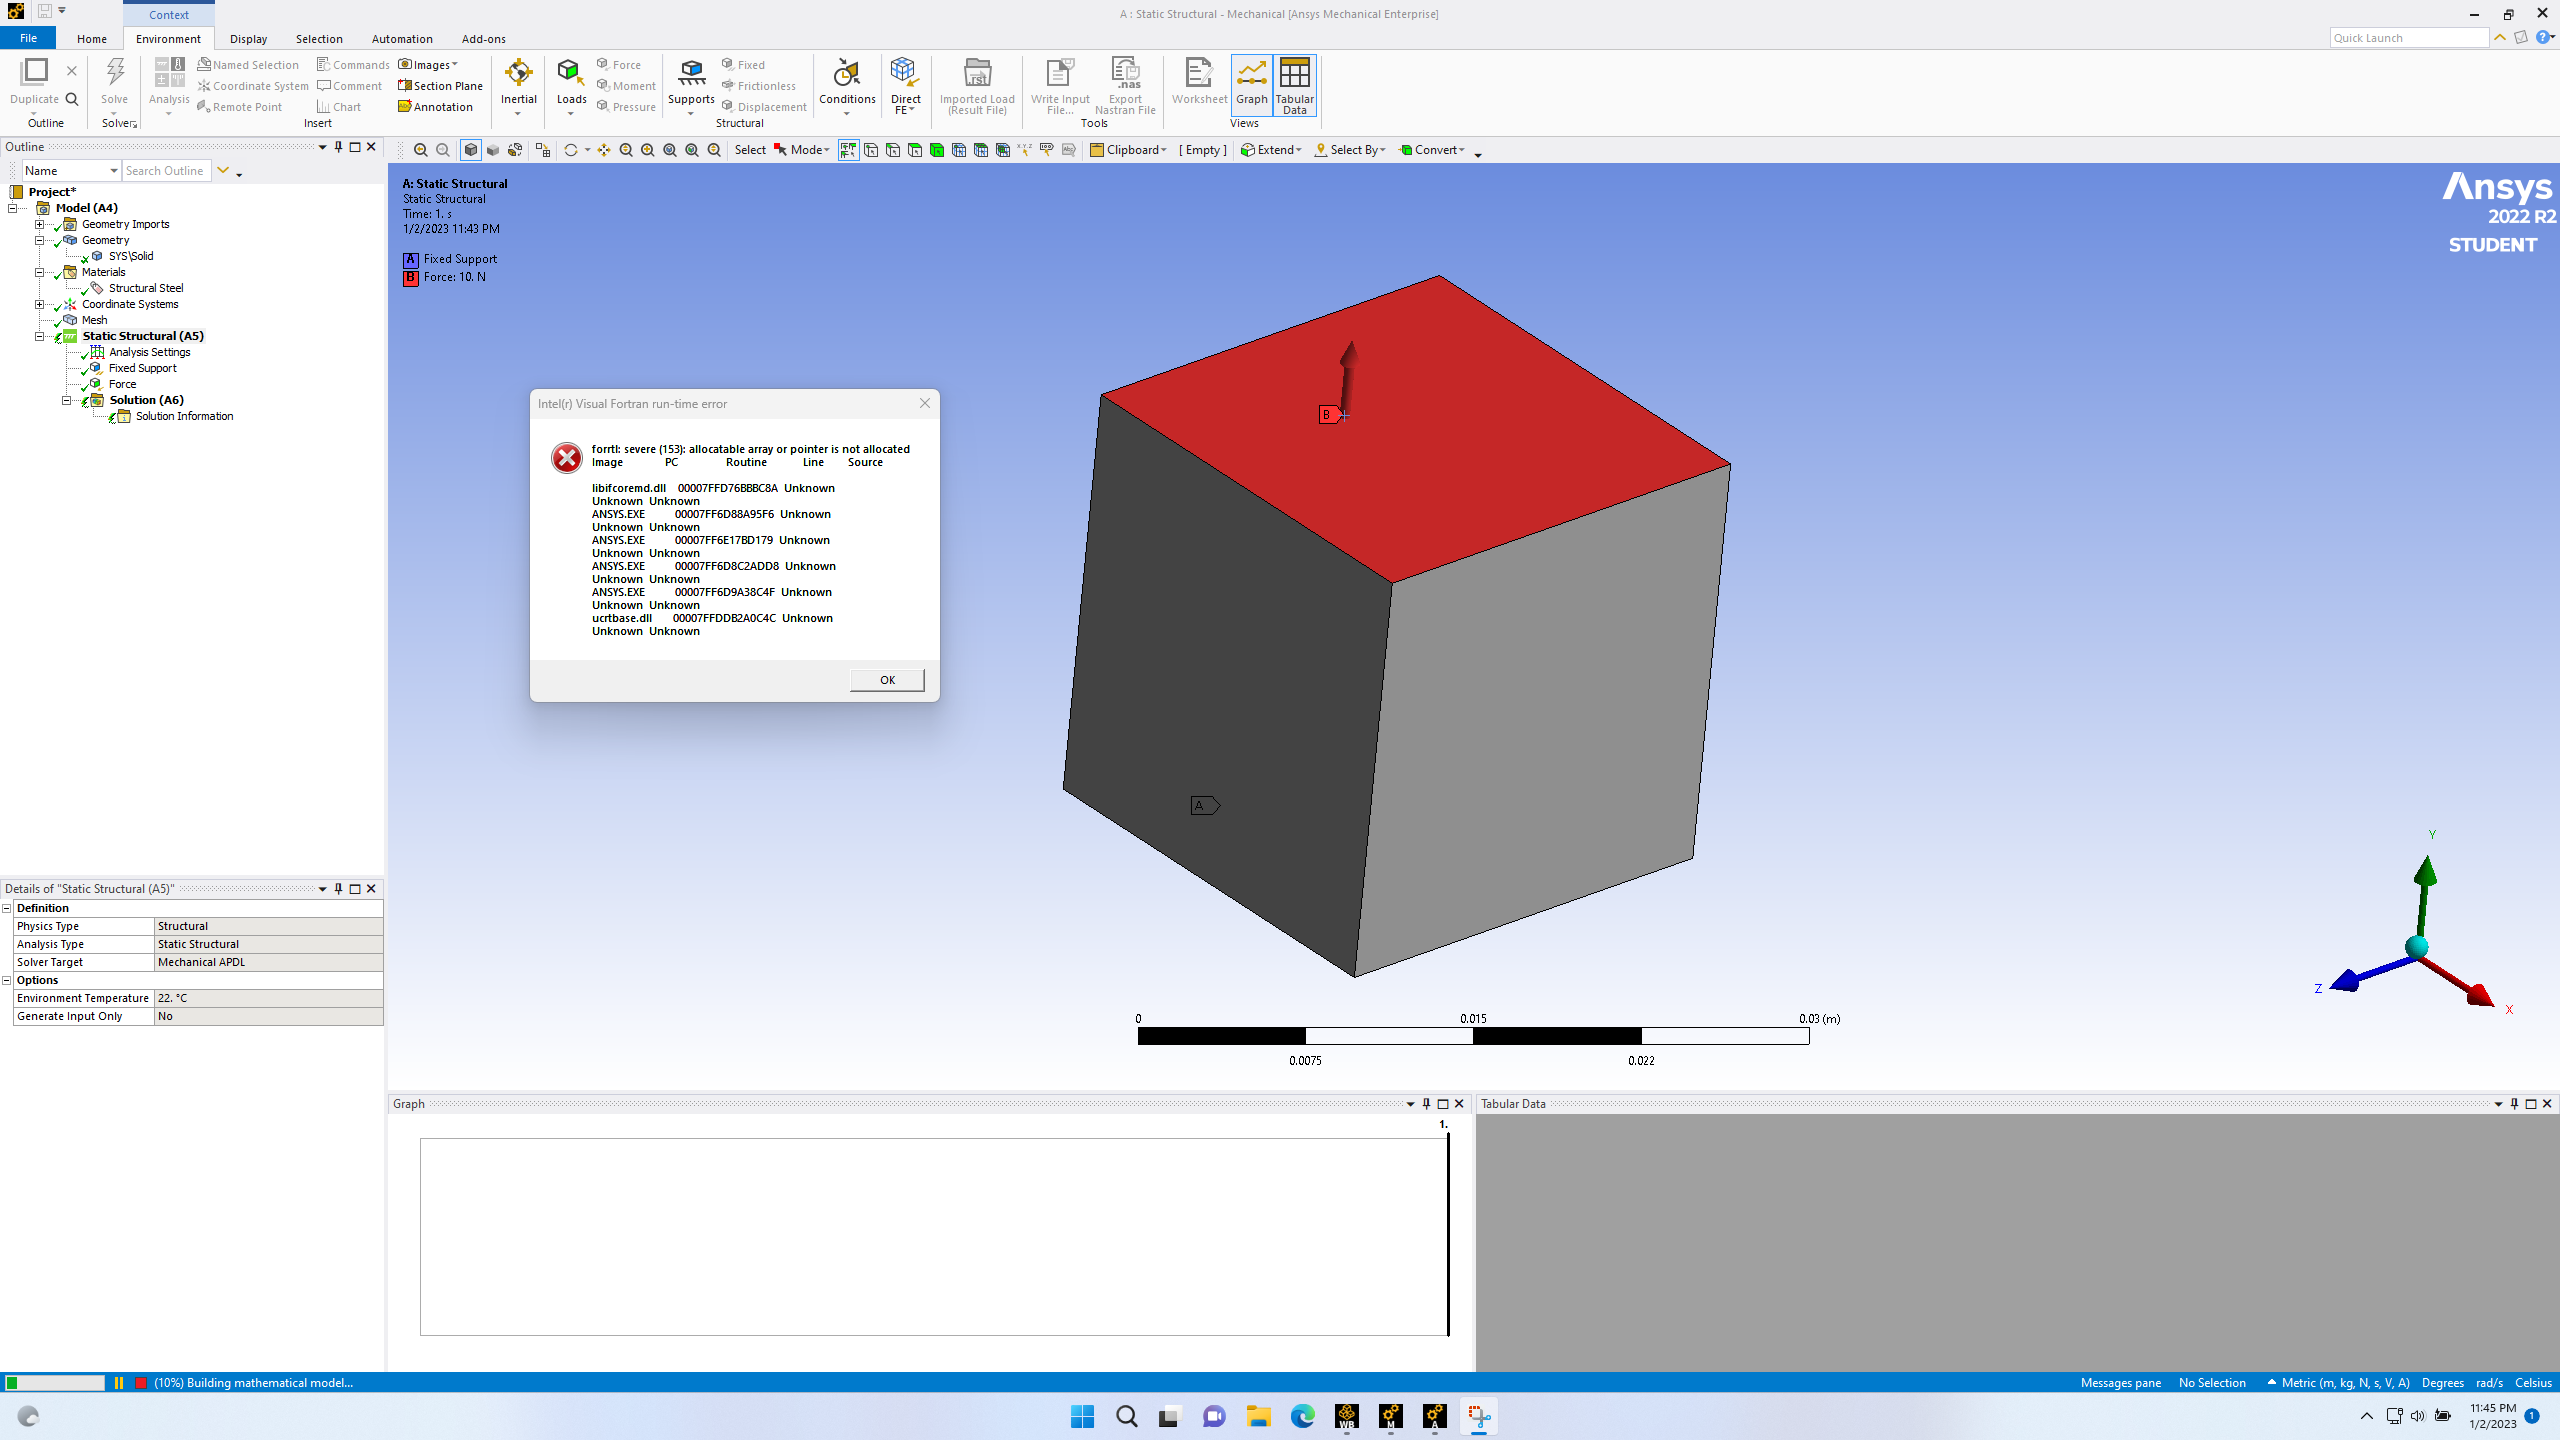This screenshot has width=2560, height=1440.
Task: Open the Images dropdown in Insert group
Action: click(429, 65)
